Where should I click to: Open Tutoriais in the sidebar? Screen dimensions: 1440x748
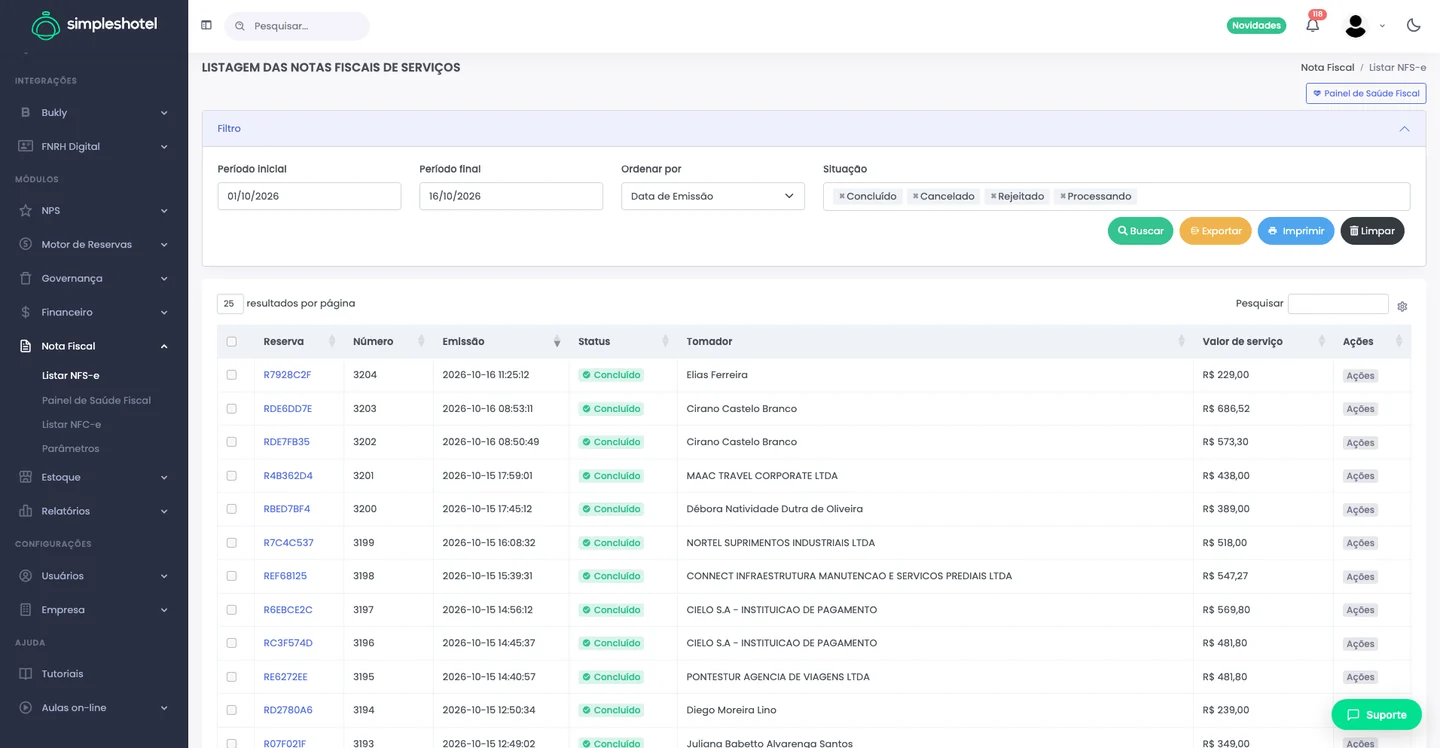(x=62, y=674)
